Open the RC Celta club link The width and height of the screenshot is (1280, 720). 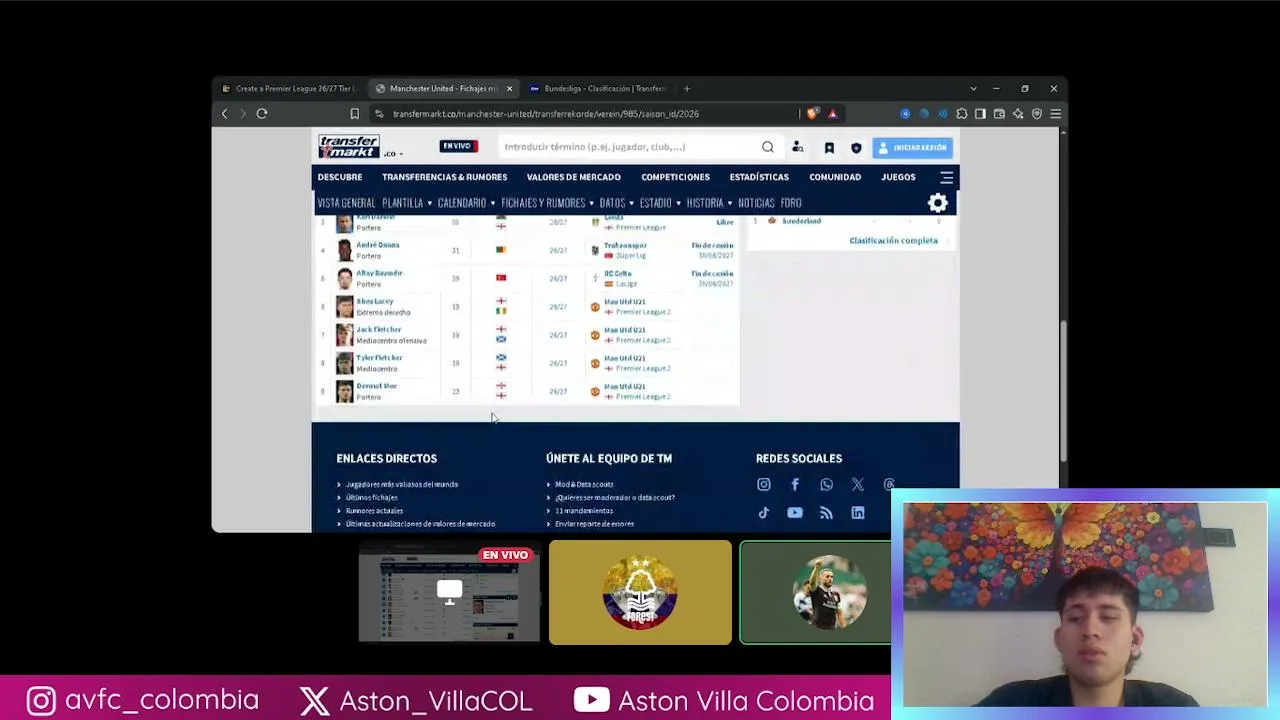tap(617, 273)
